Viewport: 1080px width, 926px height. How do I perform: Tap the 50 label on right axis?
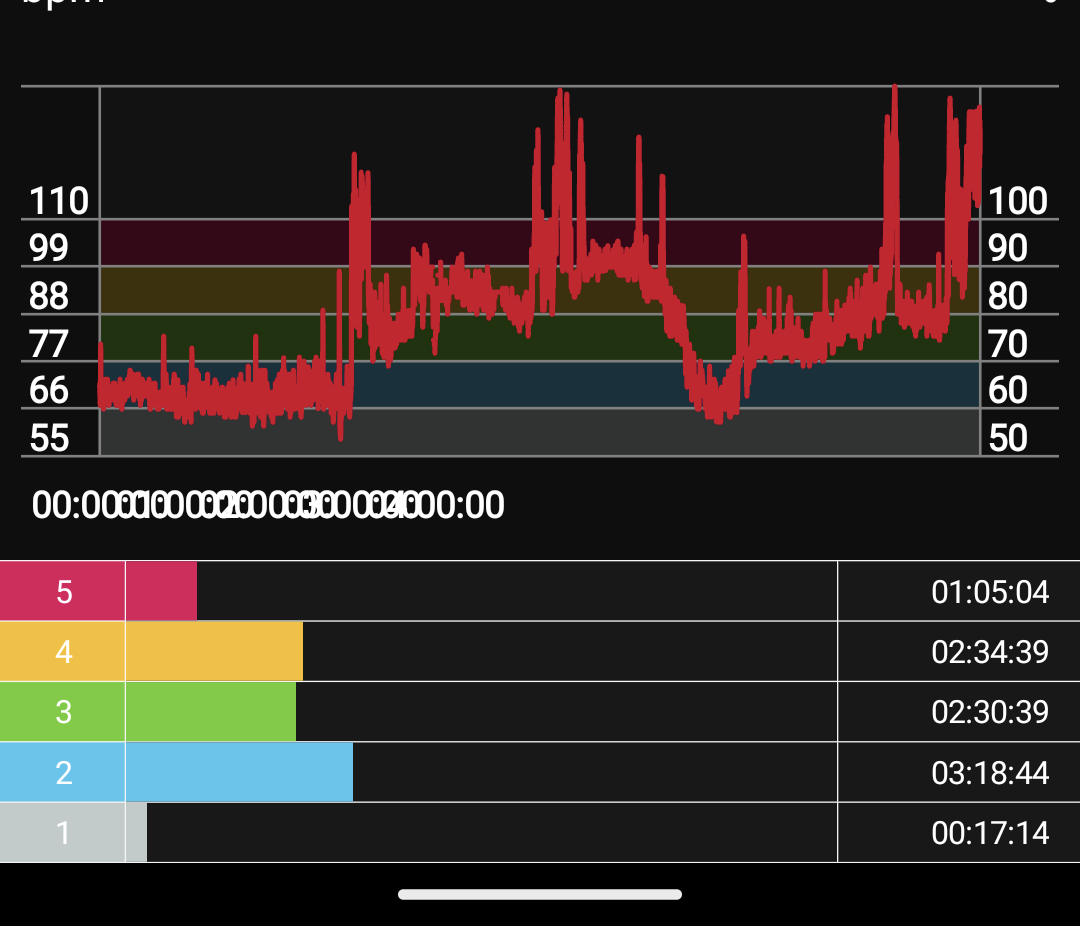pos(1008,438)
